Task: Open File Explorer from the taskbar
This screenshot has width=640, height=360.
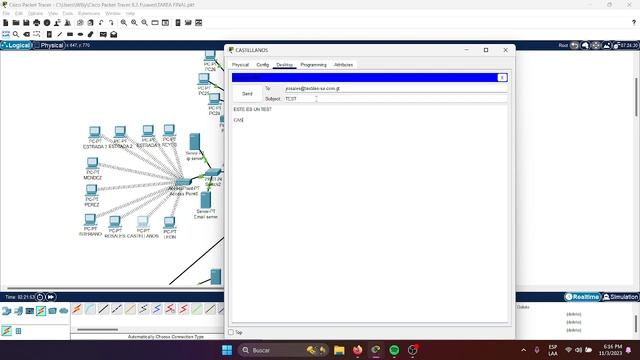Action: (x=339, y=350)
